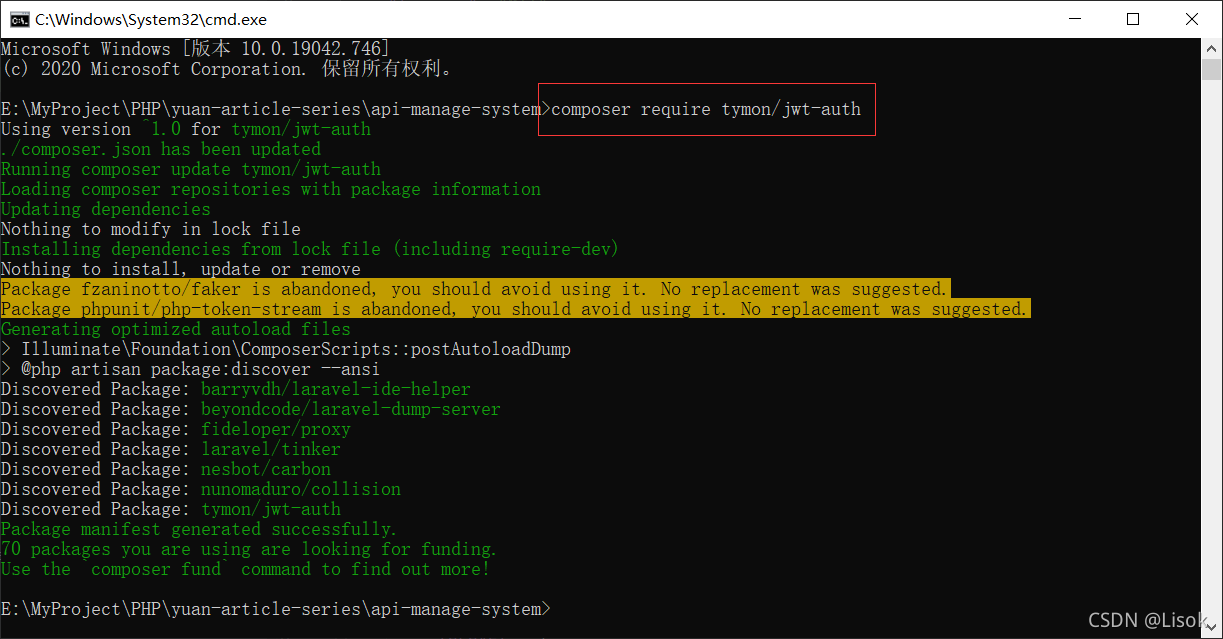The image size is (1223, 639).
Task: Click the fzaninotto/faker abandoned warning
Action: click(475, 289)
